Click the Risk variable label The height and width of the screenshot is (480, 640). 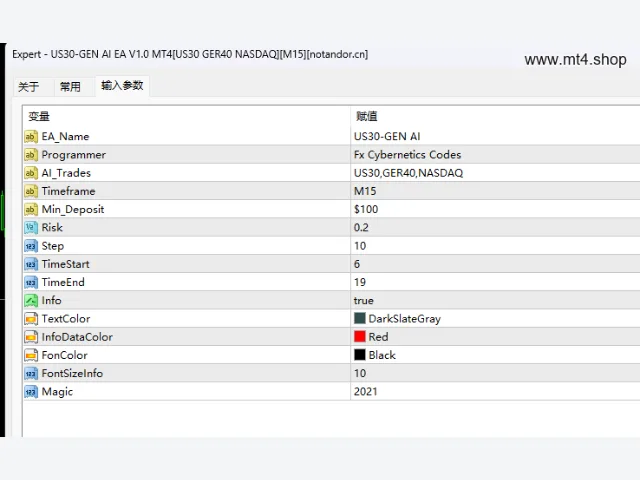click(52, 227)
